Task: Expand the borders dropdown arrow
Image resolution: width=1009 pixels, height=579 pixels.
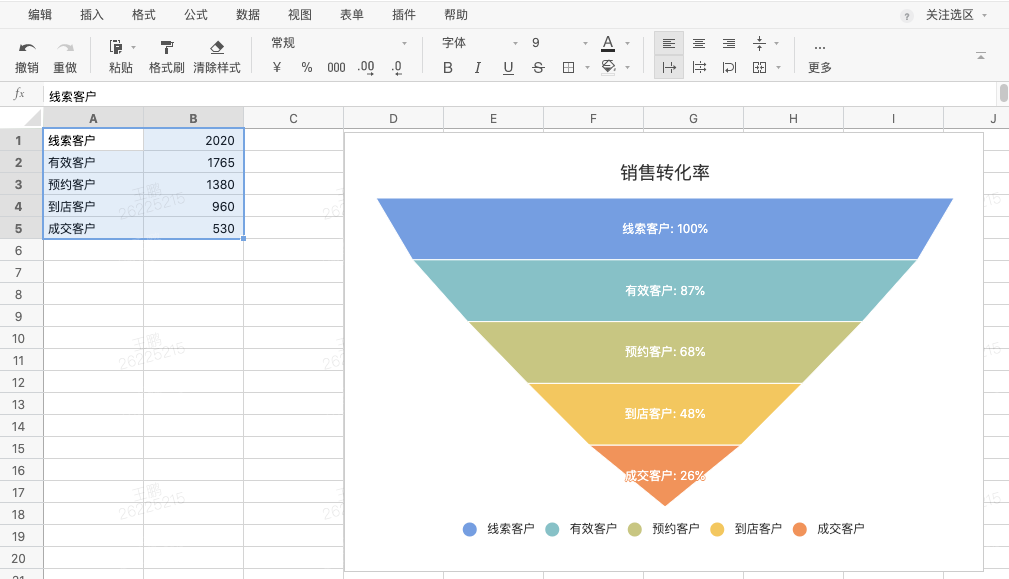Action: point(587,68)
